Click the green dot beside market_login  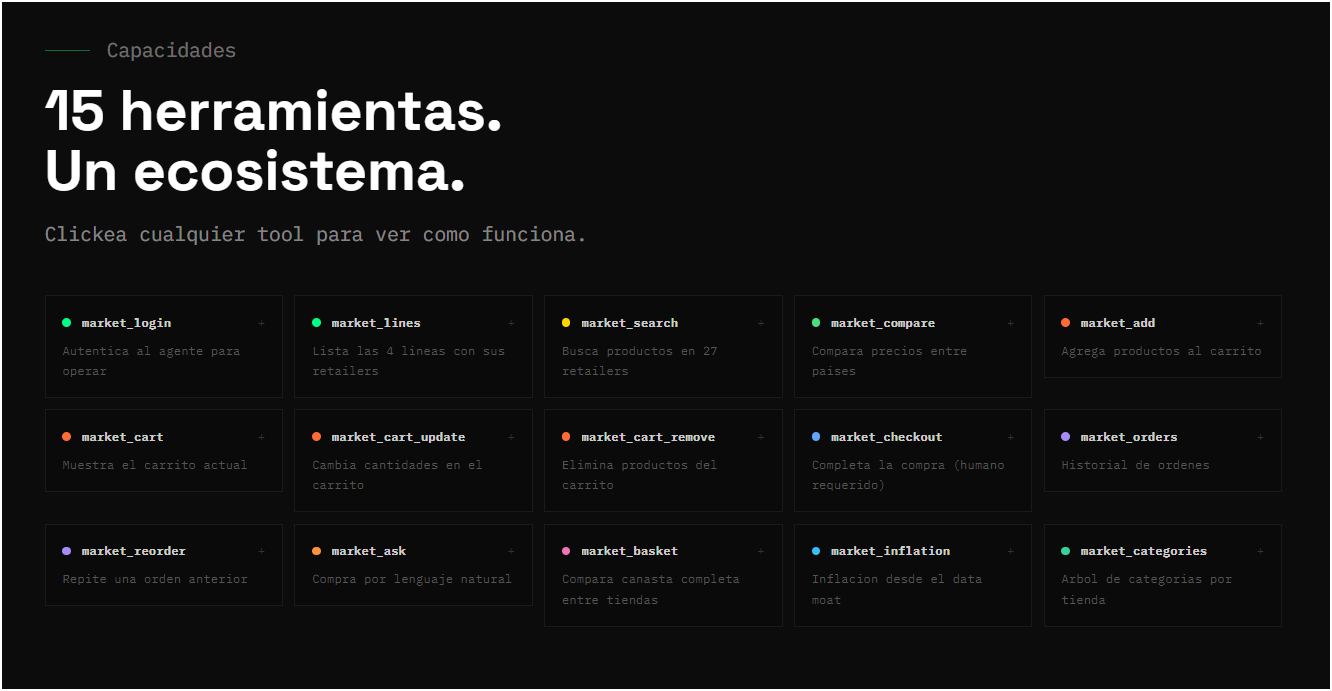pyautogui.click(x=67, y=323)
